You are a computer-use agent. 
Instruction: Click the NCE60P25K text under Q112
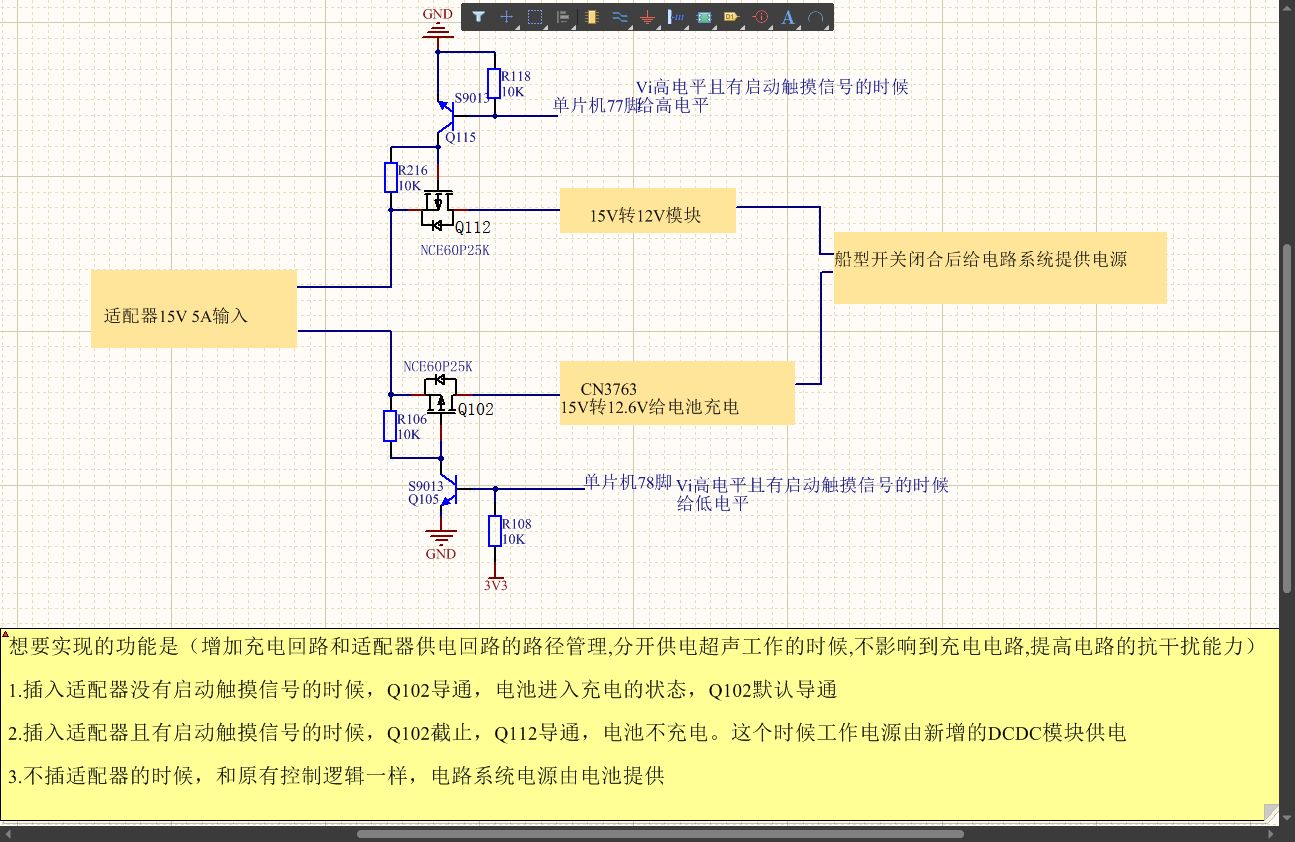(x=455, y=250)
